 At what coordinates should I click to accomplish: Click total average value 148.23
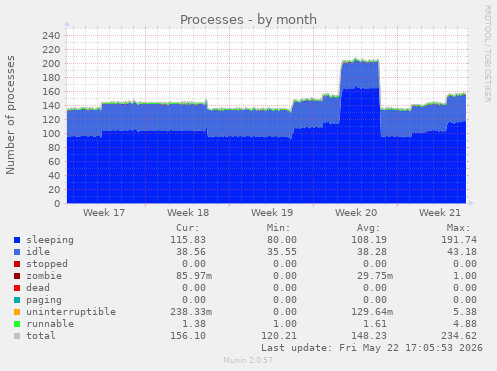pos(369,336)
